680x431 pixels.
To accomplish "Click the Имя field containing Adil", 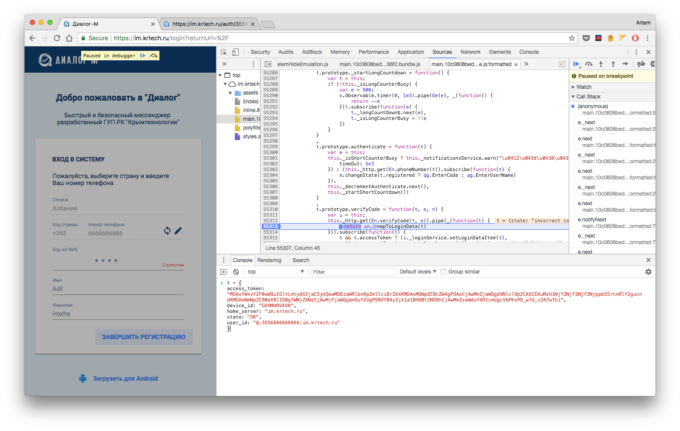I will pyautogui.click(x=118, y=289).
